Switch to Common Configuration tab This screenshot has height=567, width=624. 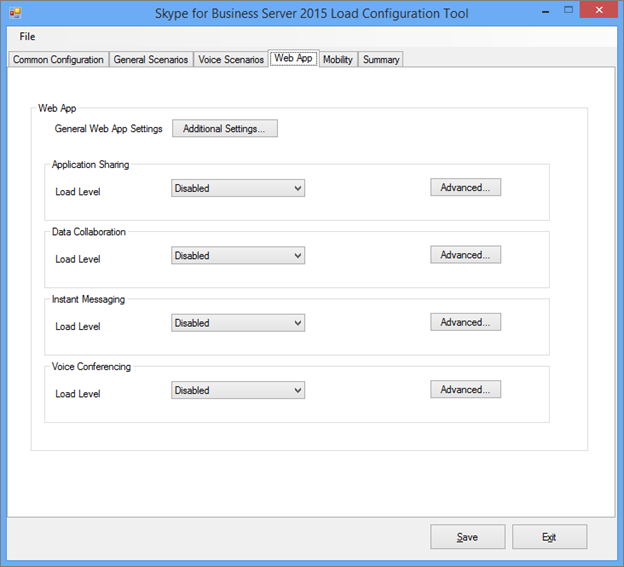coord(58,60)
